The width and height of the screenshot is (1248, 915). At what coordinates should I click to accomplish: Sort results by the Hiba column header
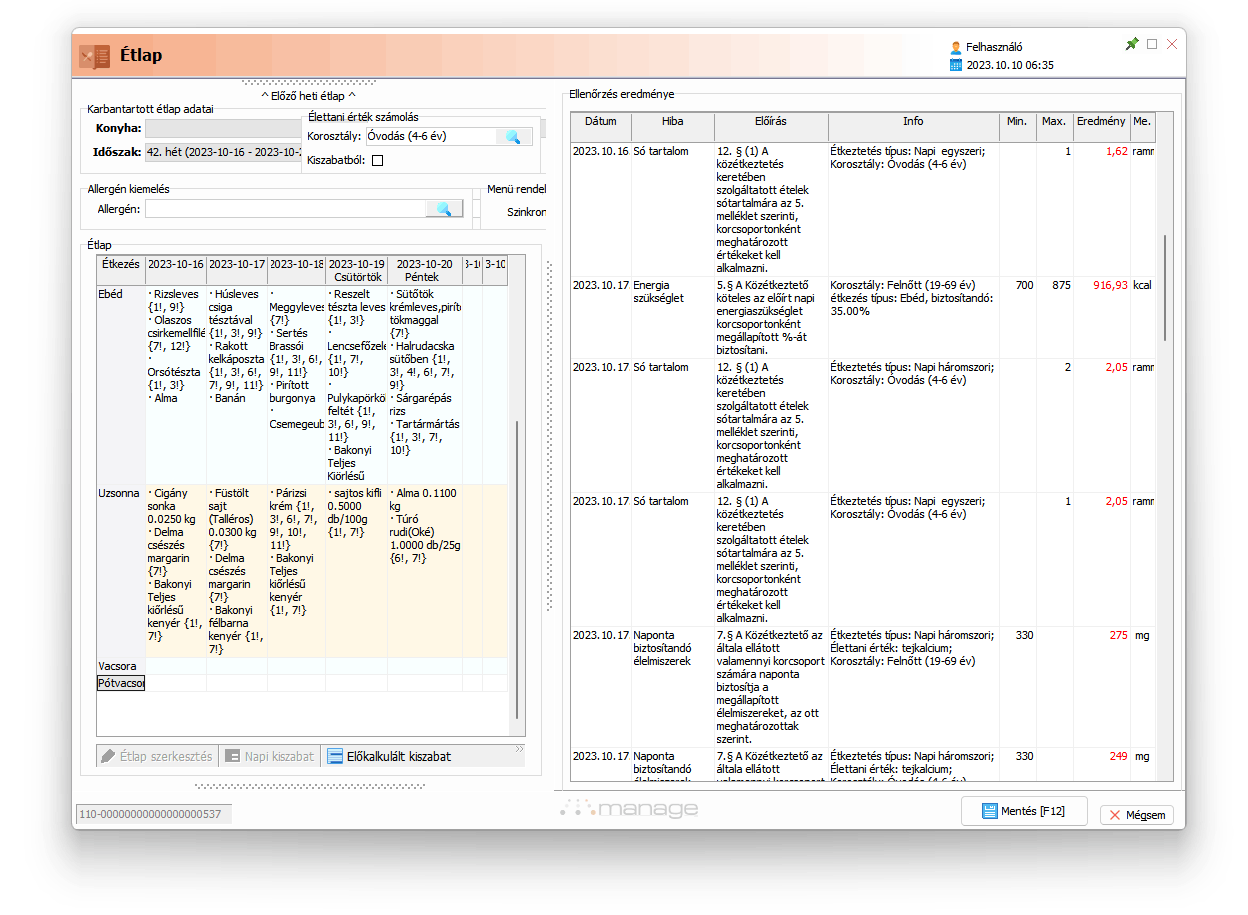point(672,122)
